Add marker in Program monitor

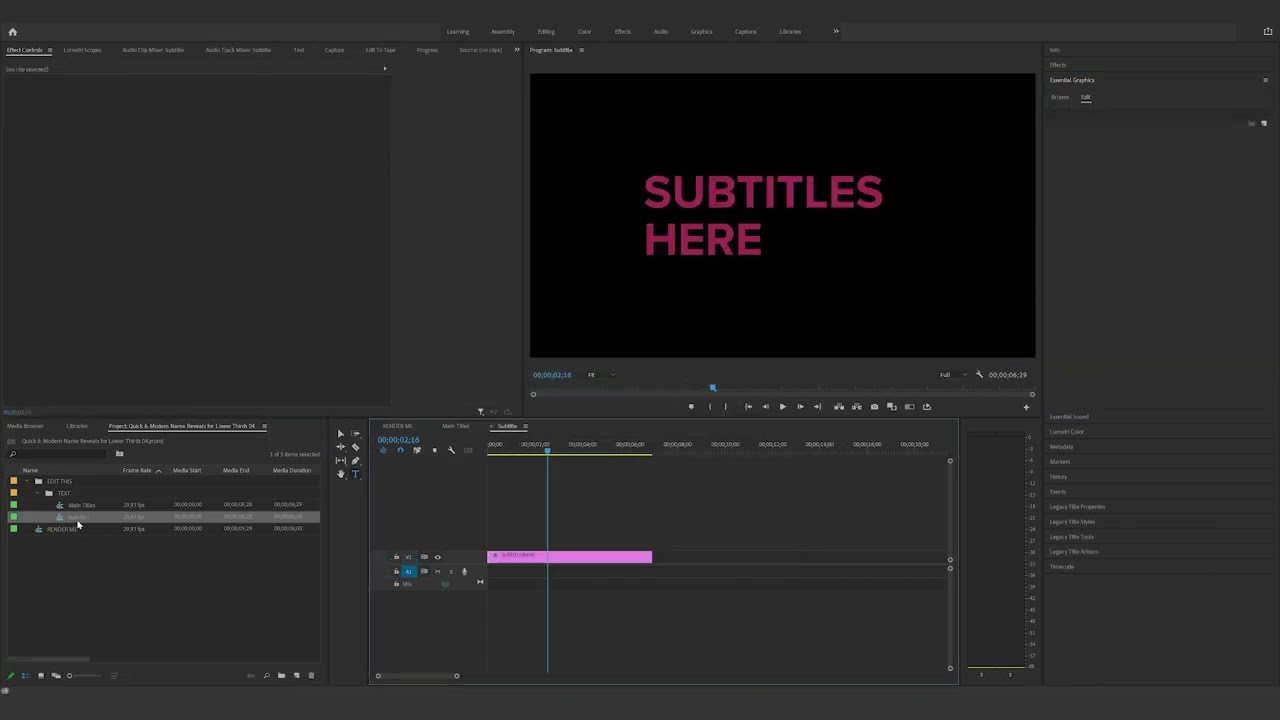690,407
